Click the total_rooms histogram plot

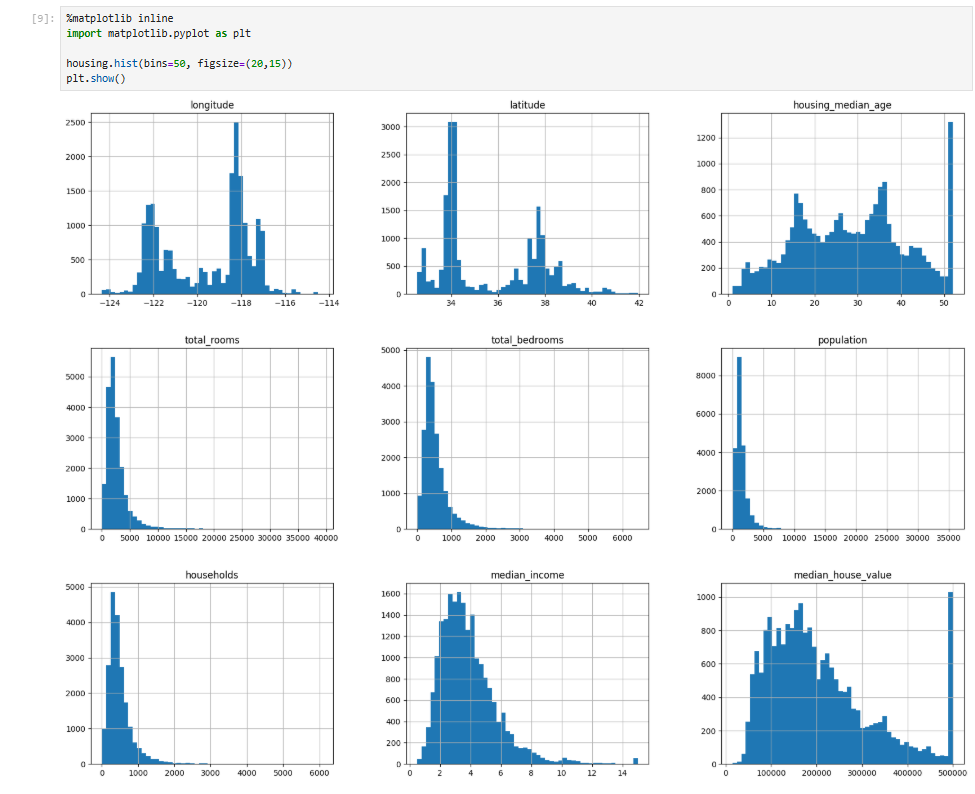pyautogui.click(x=212, y=439)
